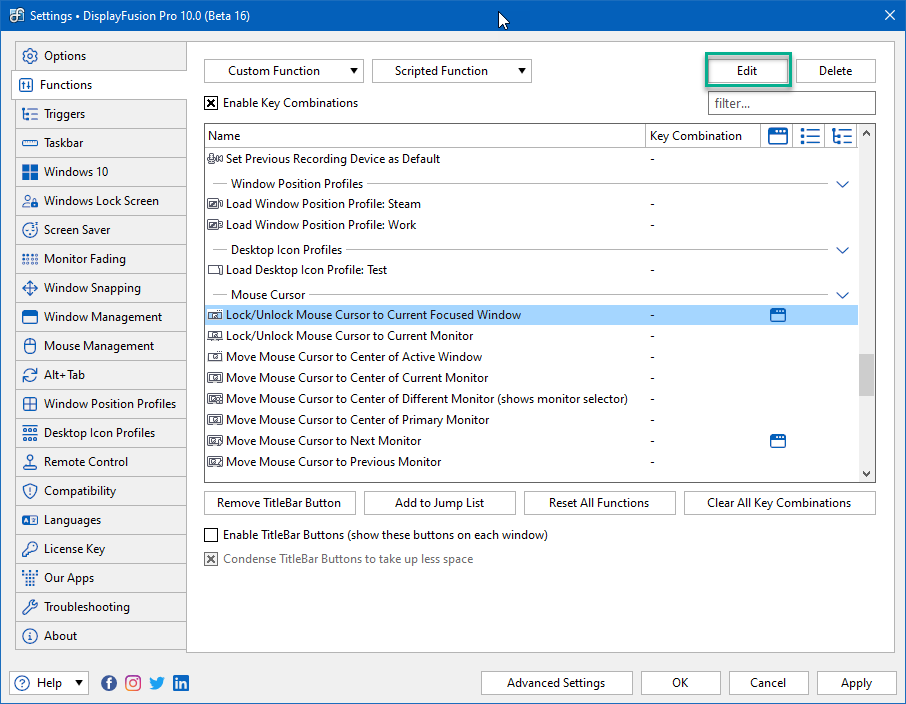Image resolution: width=906 pixels, height=704 pixels.
Task: Open the Window Snapping tab
Action: coord(101,288)
